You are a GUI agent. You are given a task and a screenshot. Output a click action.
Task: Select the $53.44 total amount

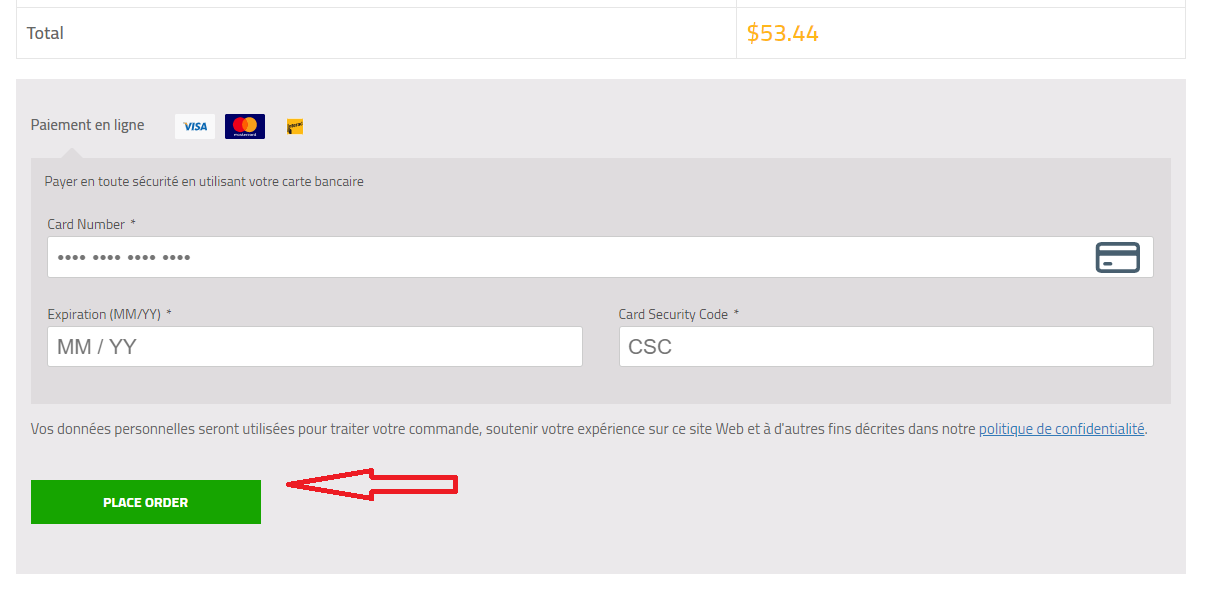[x=783, y=33]
